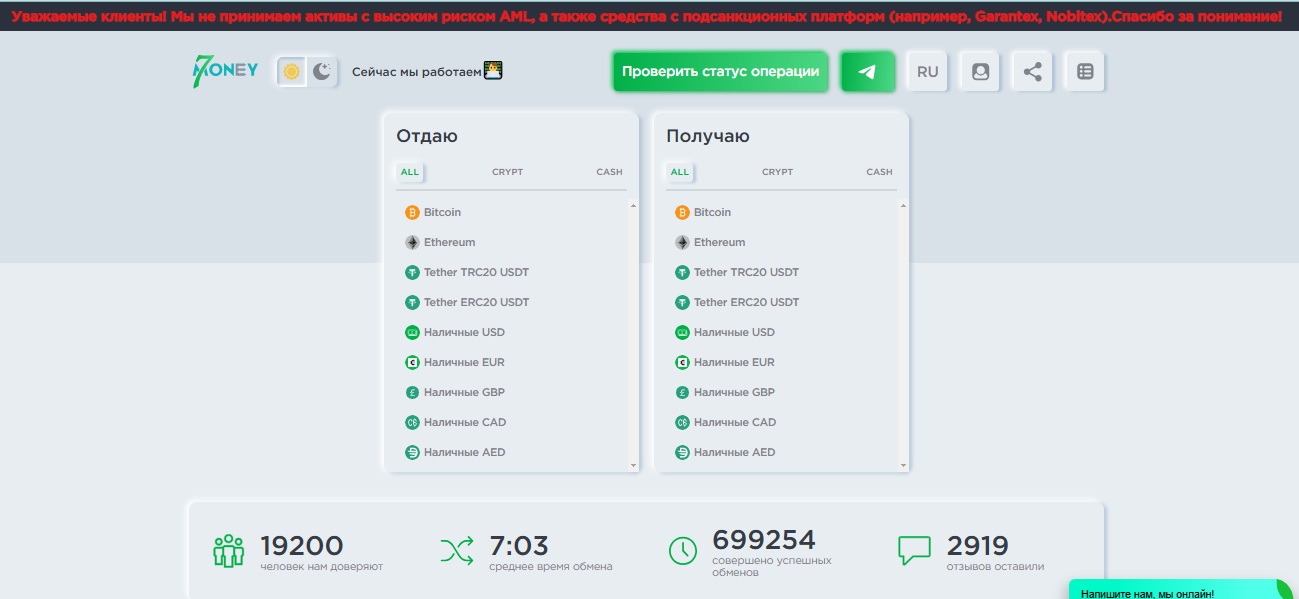
Task: Click Bitcoin icon in Отдаю list
Action: click(412, 212)
